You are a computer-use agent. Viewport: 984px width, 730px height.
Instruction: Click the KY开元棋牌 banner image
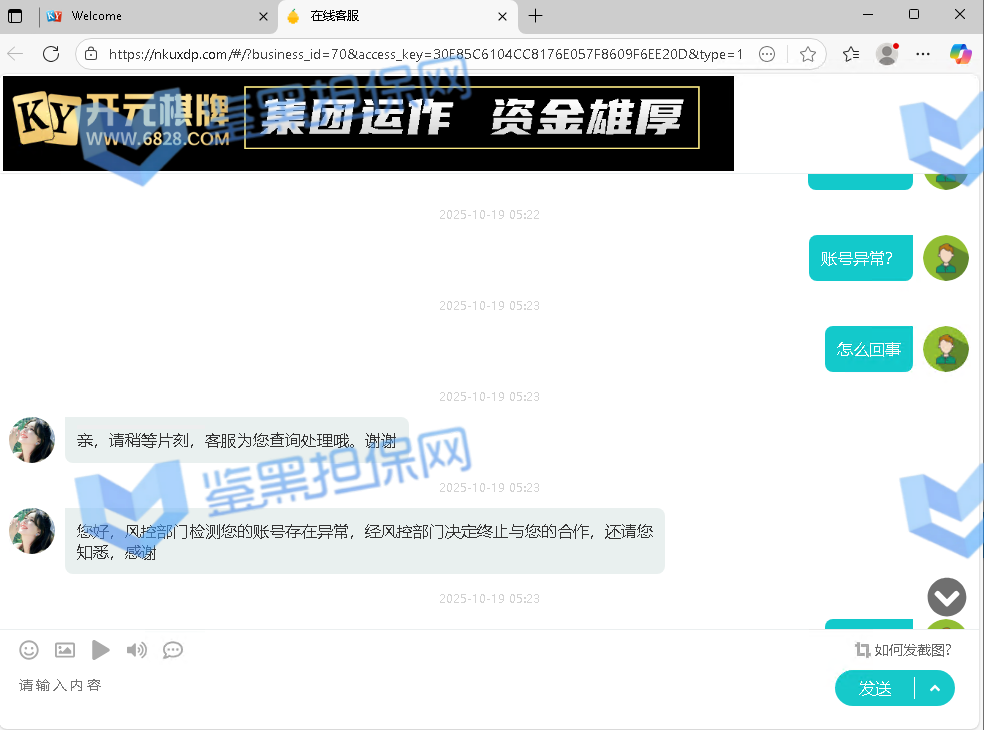coord(368,123)
